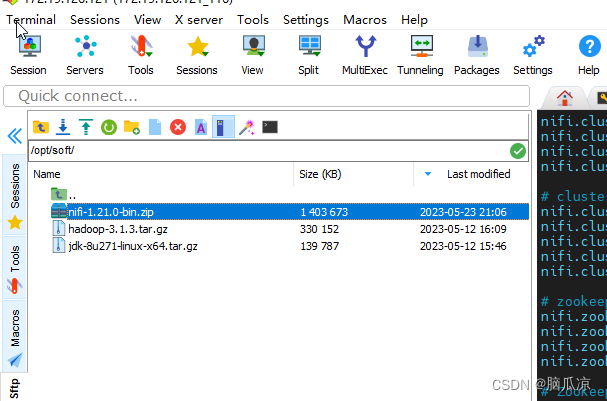Viewport: 607px width, 401px height.
Task: Confirm path with green checkmark
Action: pos(518,151)
